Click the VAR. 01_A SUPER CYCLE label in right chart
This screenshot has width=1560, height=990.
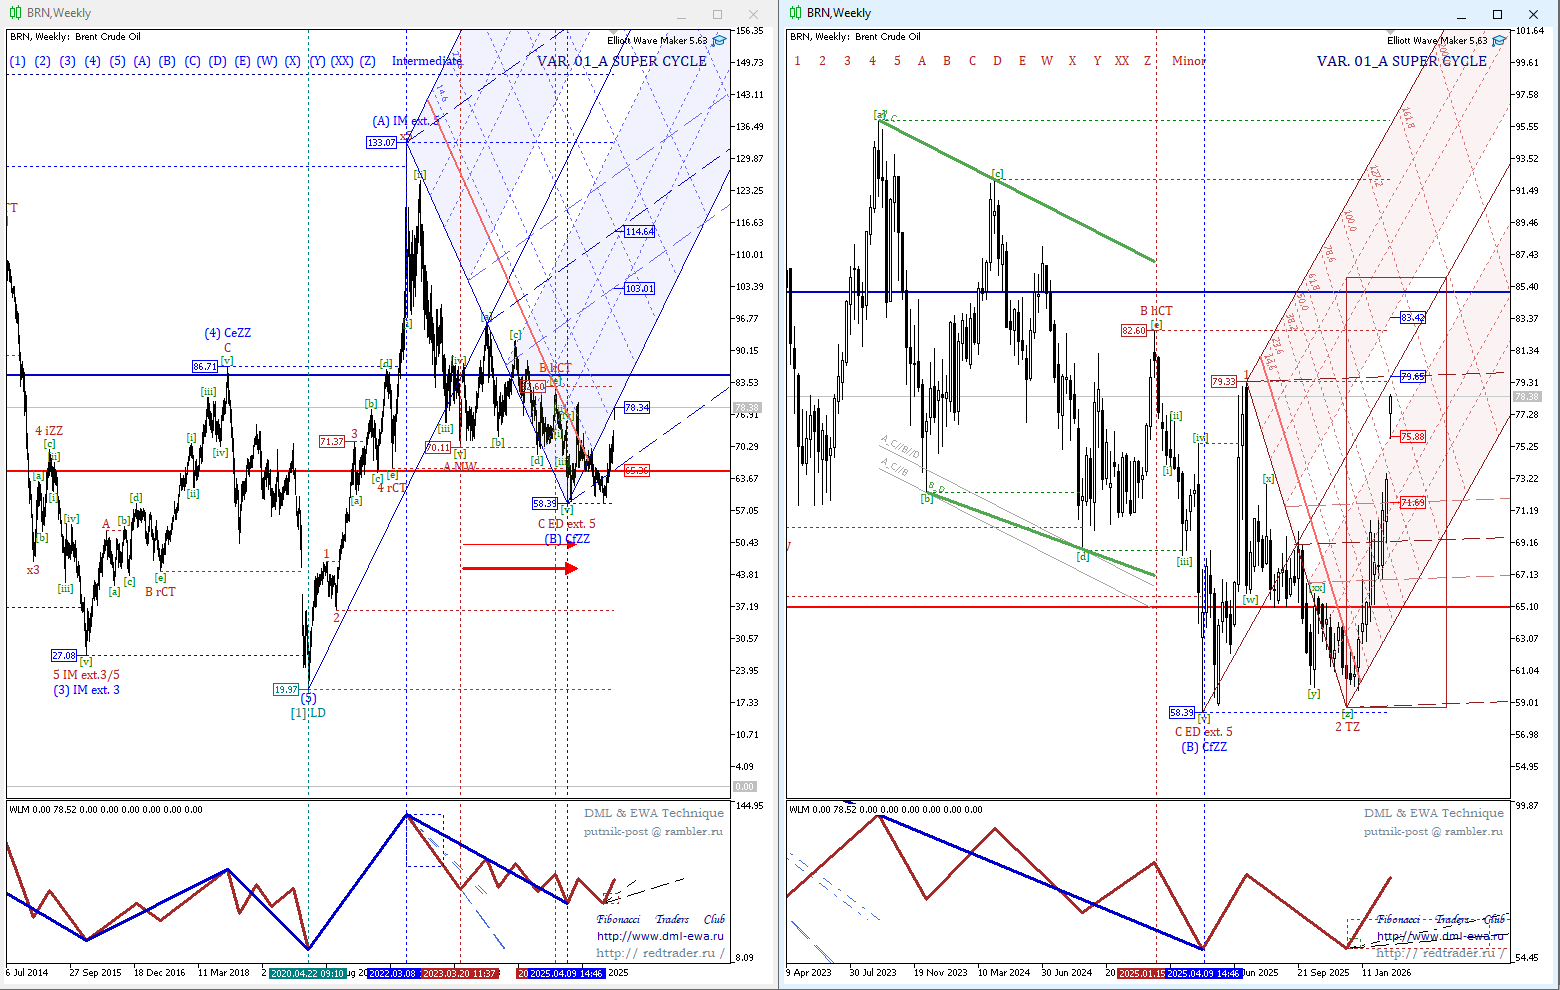(x=1401, y=61)
